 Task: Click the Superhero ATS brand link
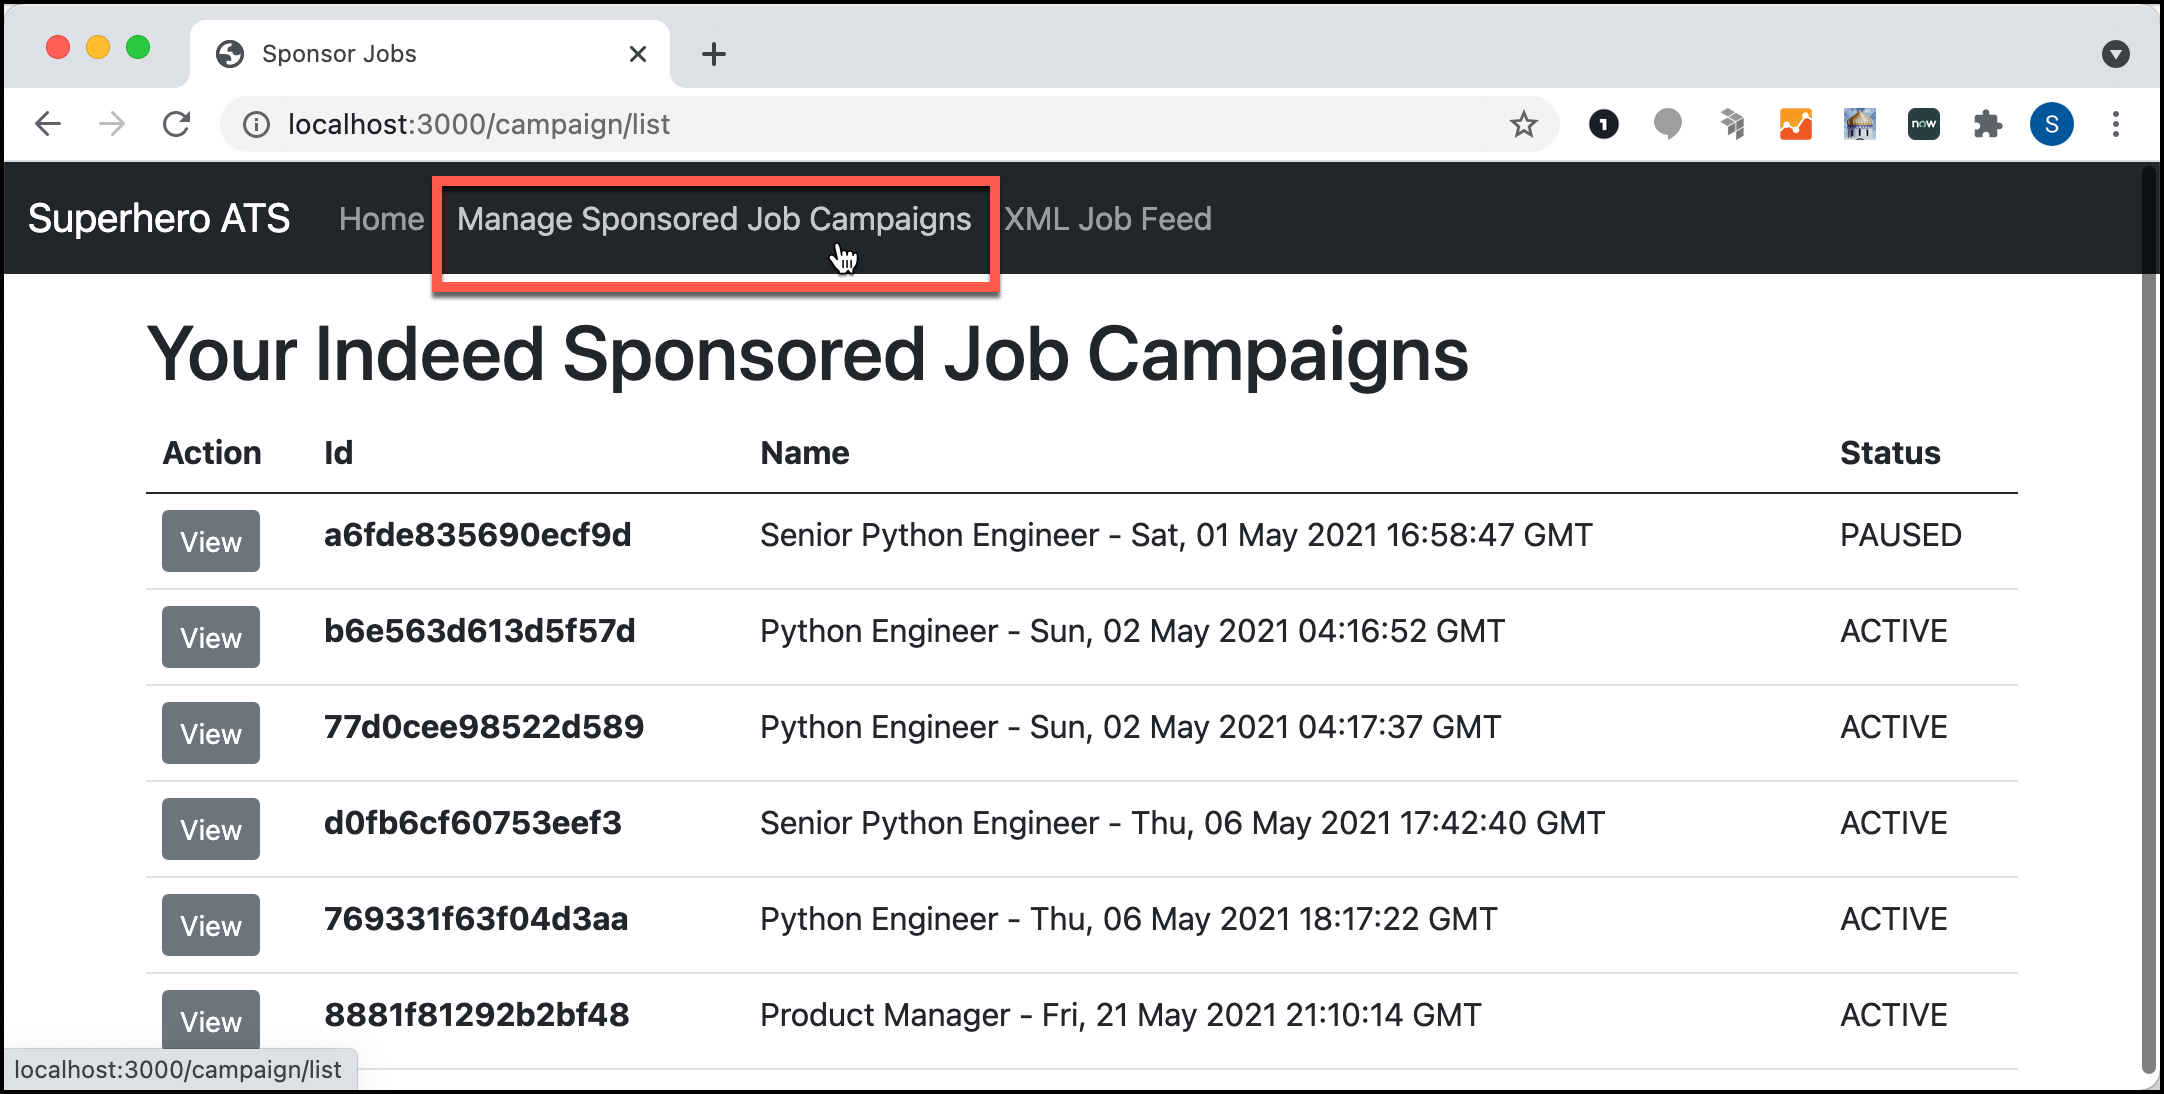pyautogui.click(x=159, y=218)
